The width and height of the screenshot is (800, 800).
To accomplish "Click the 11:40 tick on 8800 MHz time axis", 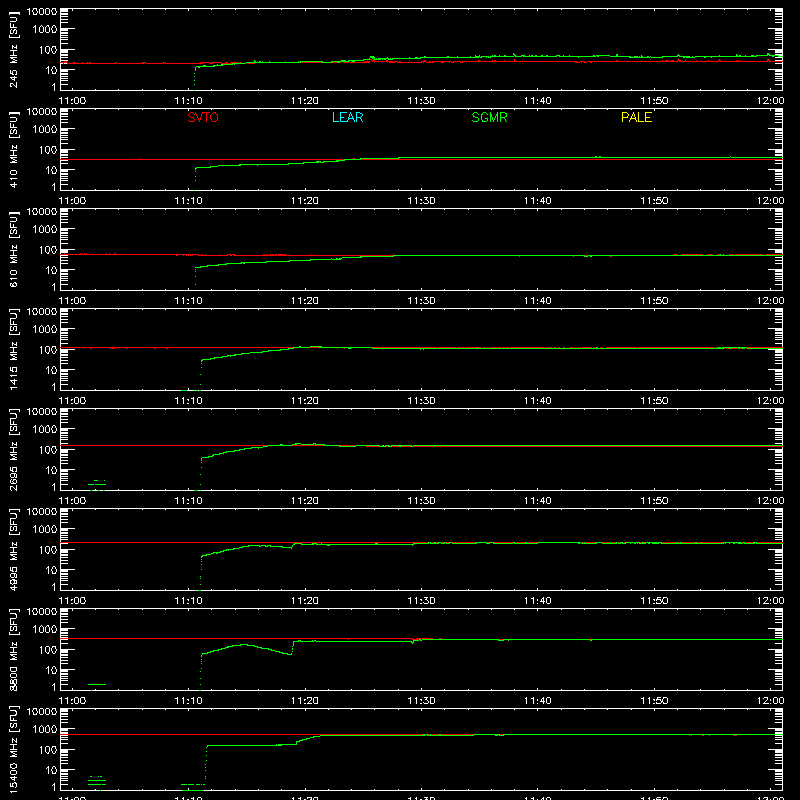I will pos(538,701).
